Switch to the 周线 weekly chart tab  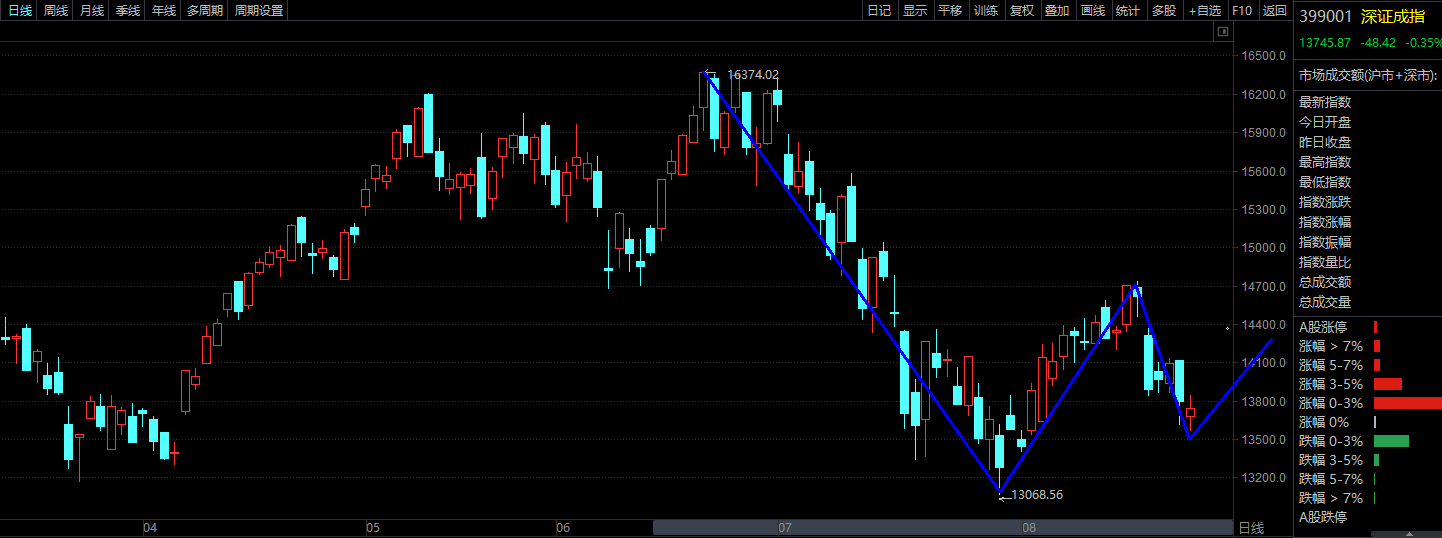coord(56,10)
